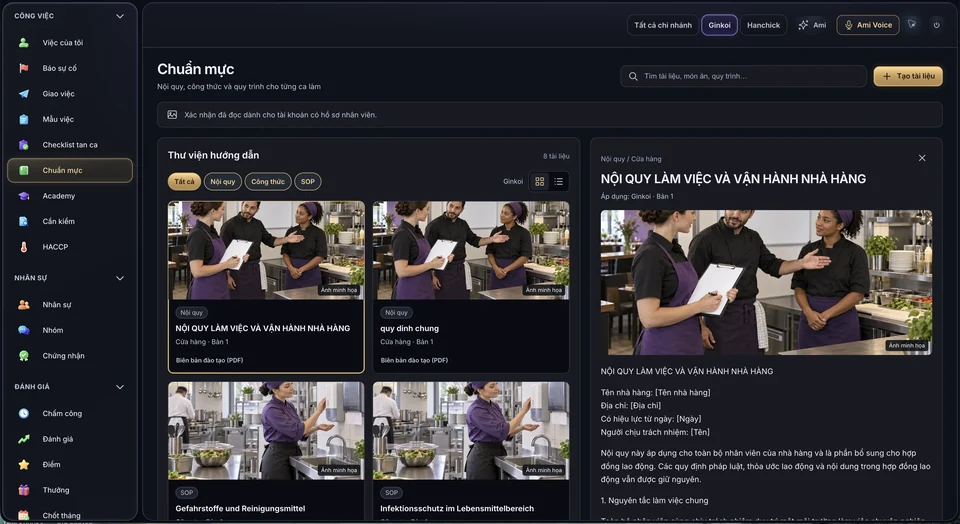
Task: Focus the Tìm tài liệu search field
Action: click(x=743, y=77)
